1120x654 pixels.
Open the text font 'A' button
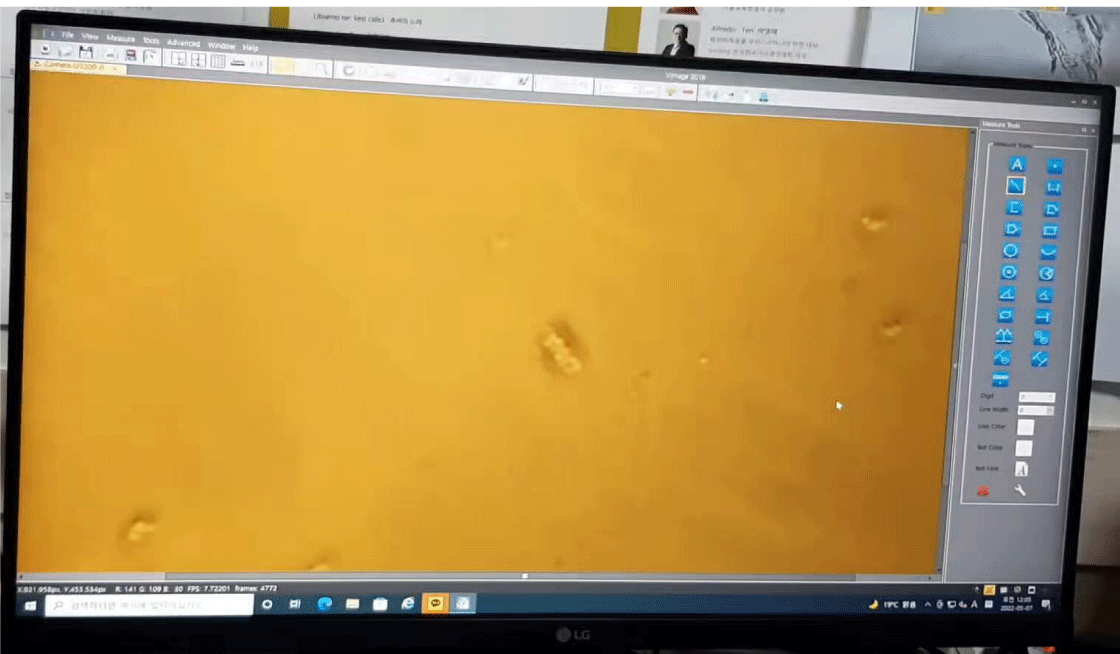(1021, 469)
